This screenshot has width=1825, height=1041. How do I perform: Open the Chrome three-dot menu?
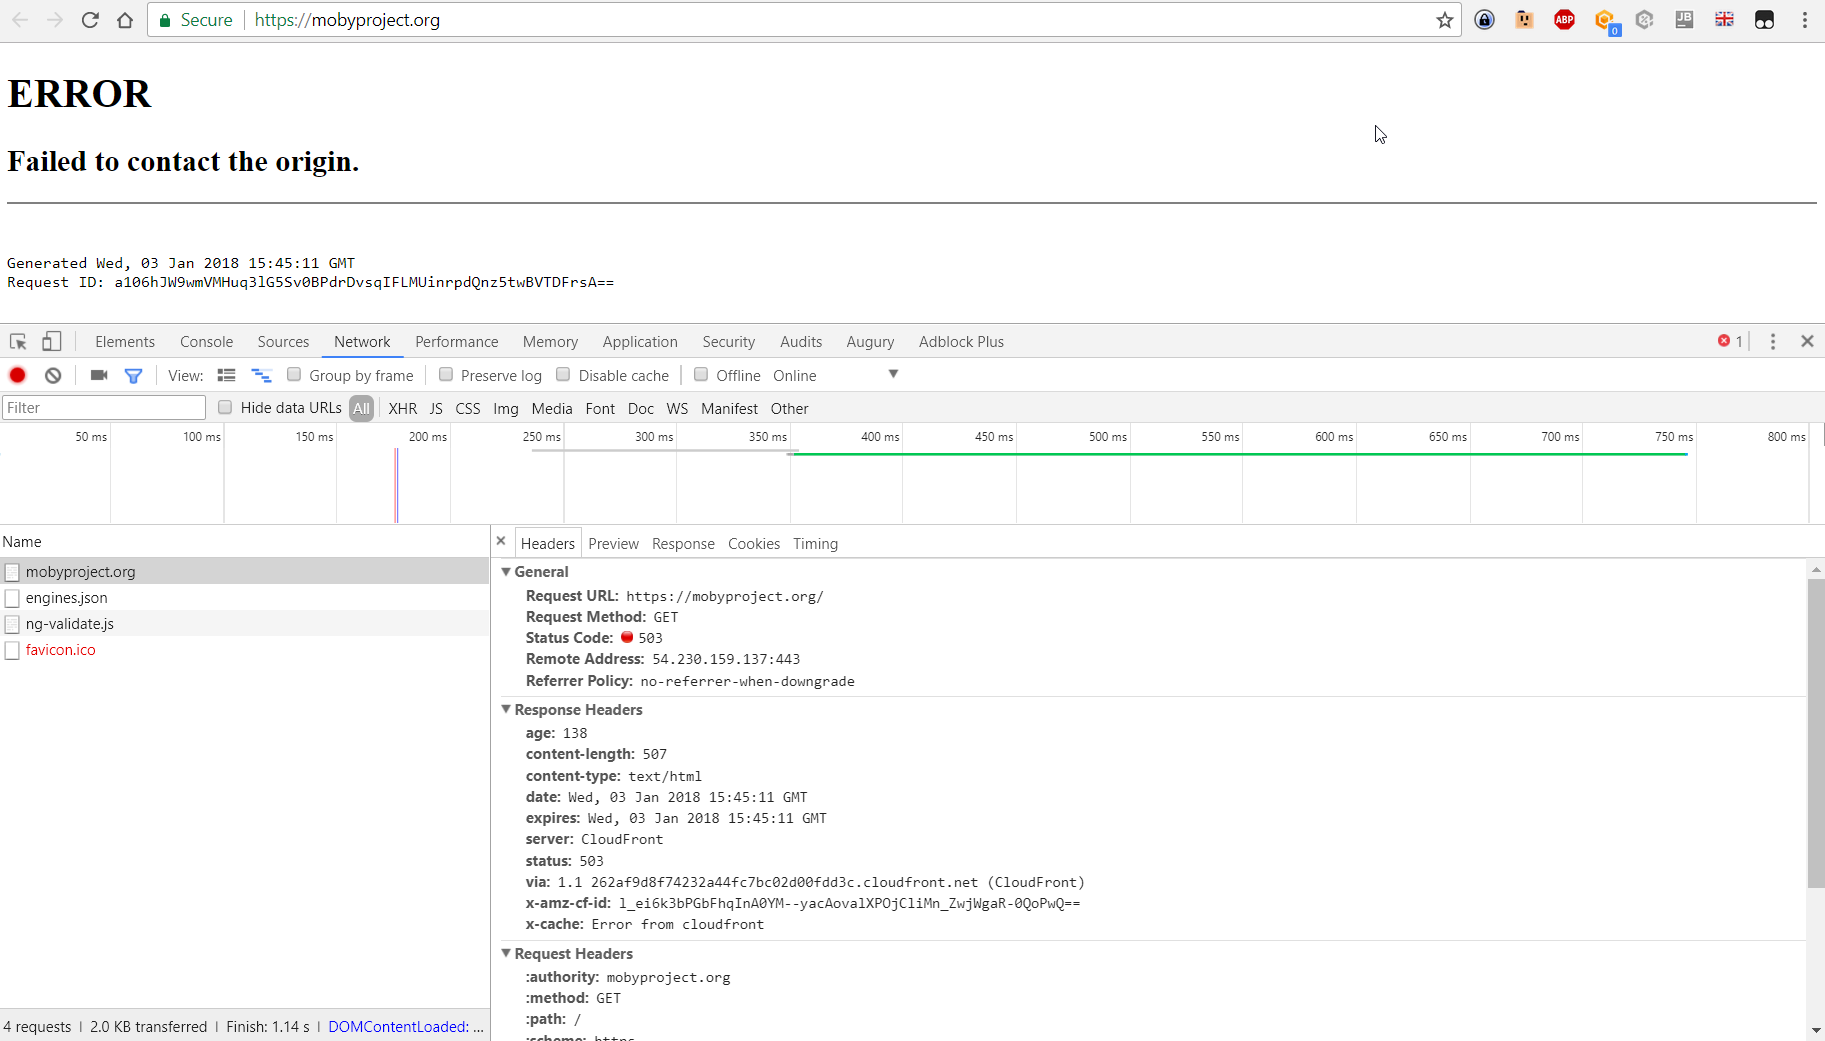click(x=1805, y=20)
